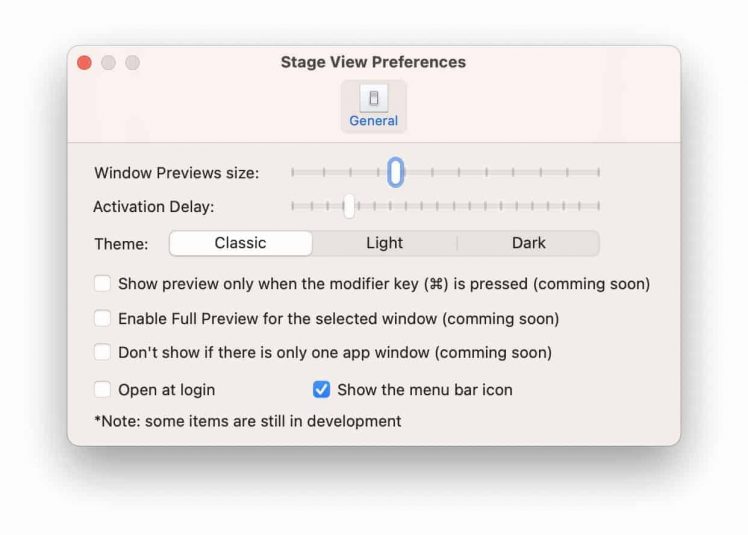Click the right end of Window Previews slider track
The height and width of the screenshot is (535, 748).
pyautogui.click(x=598, y=172)
